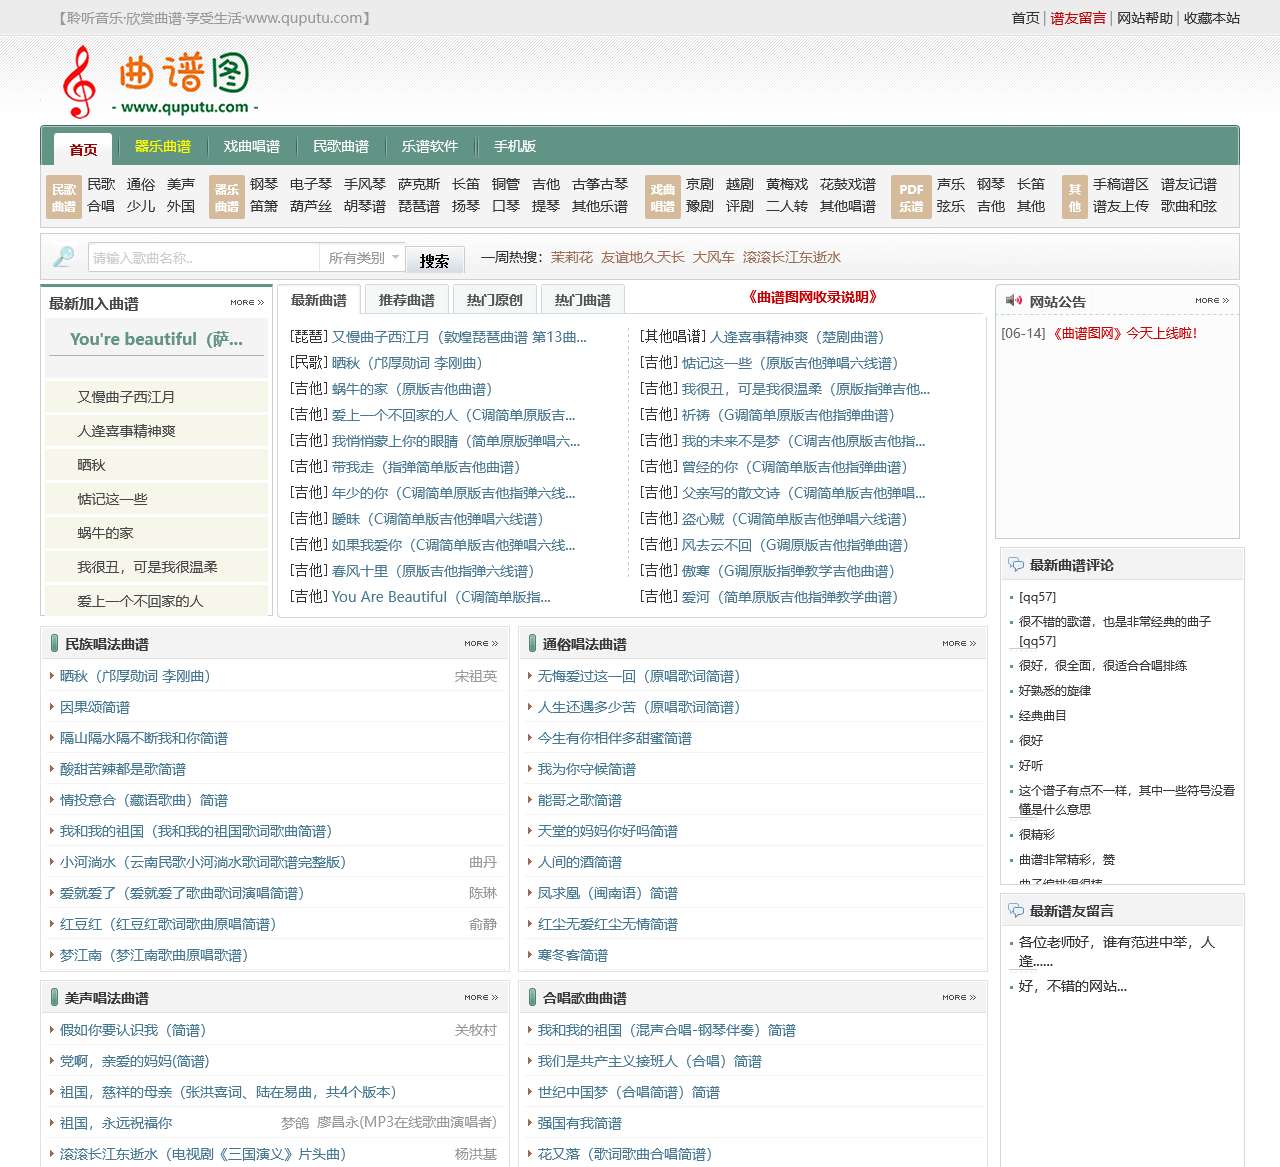Screen dimensions: 1280x1167
Task: Click the 器乐曲谱 category badge icon
Action: click(227, 196)
